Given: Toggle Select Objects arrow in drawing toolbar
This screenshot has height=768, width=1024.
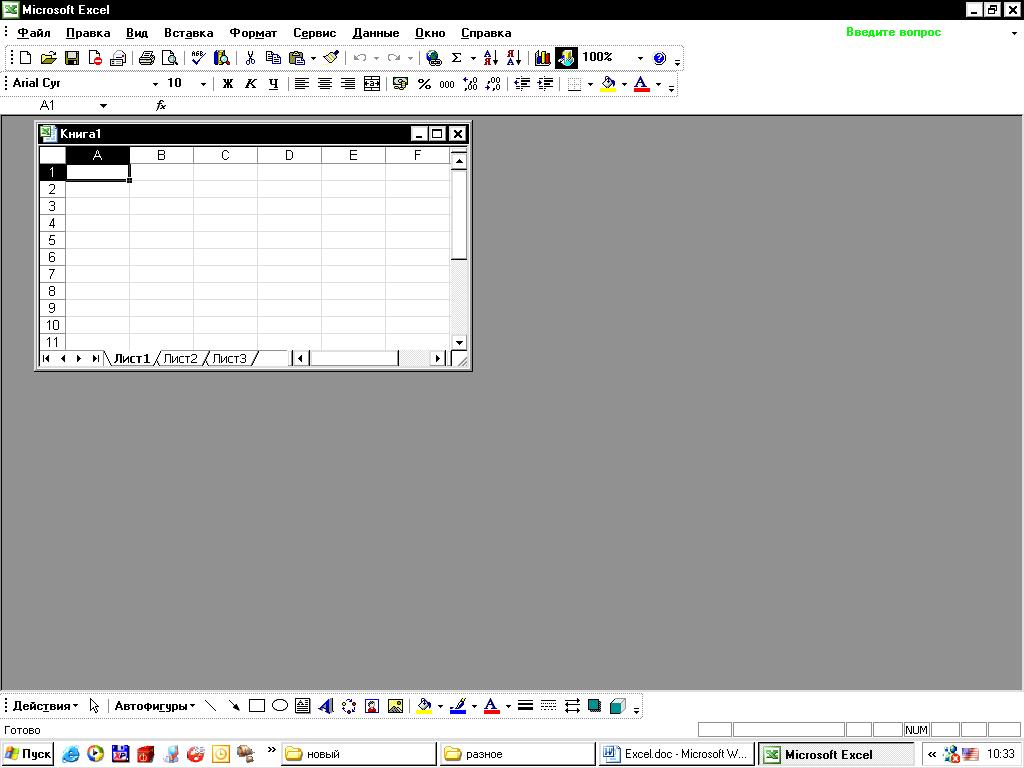Looking at the screenshot, I should point(94,706).
